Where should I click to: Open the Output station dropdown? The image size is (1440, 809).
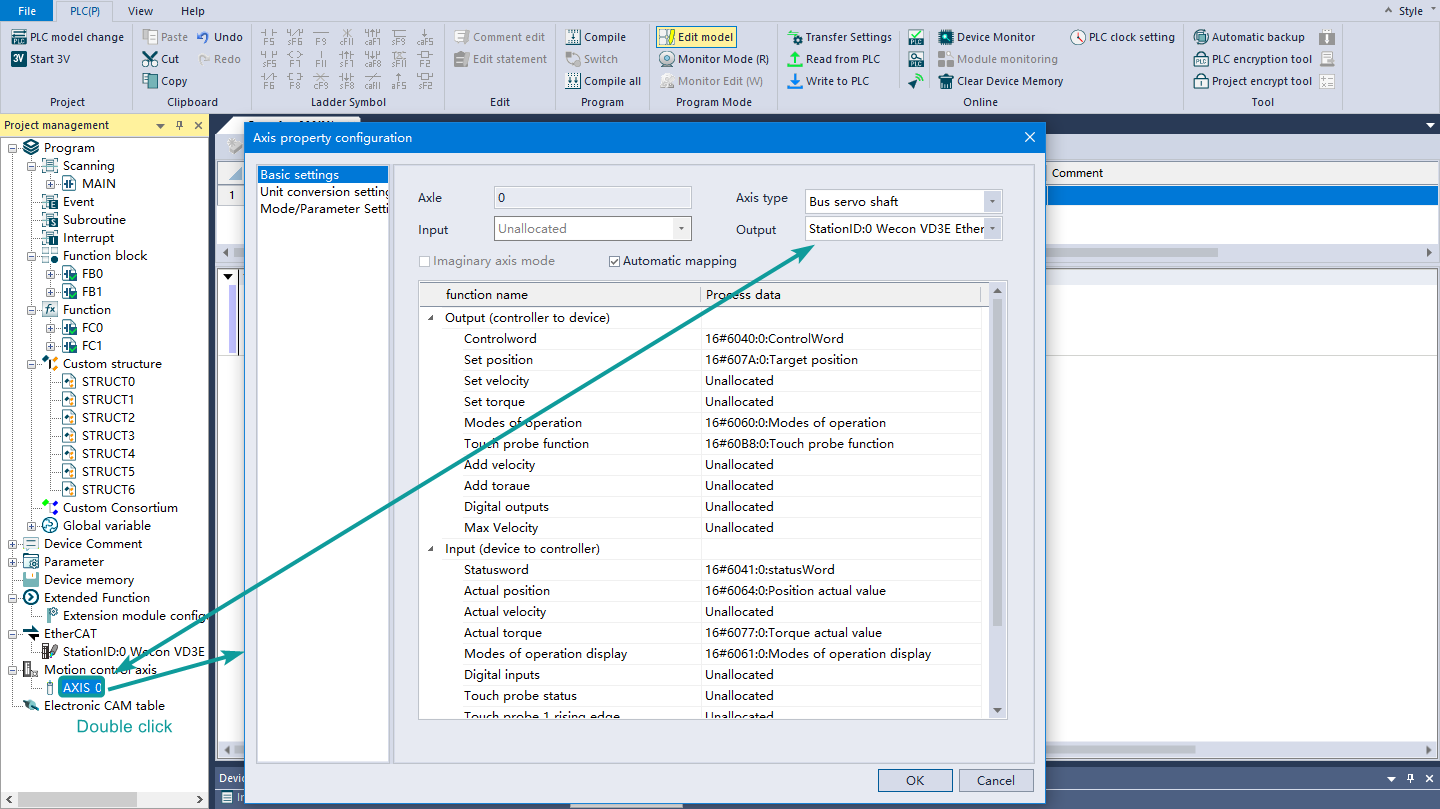[x=992, y=229]
